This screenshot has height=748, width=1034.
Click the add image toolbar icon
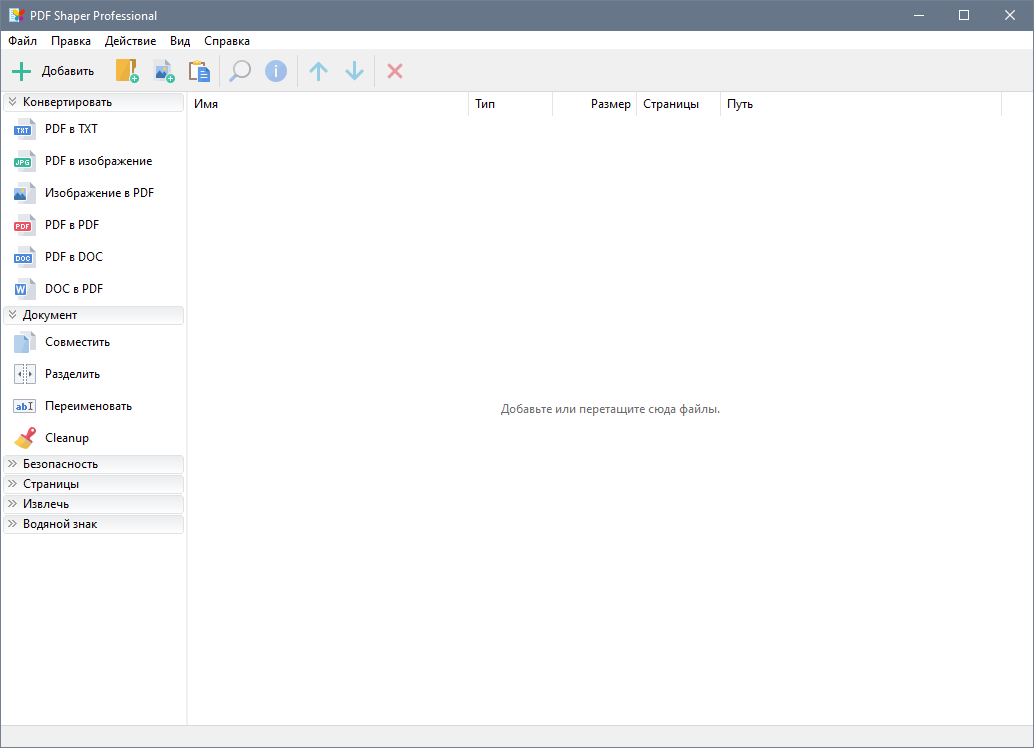coord(164,71)
